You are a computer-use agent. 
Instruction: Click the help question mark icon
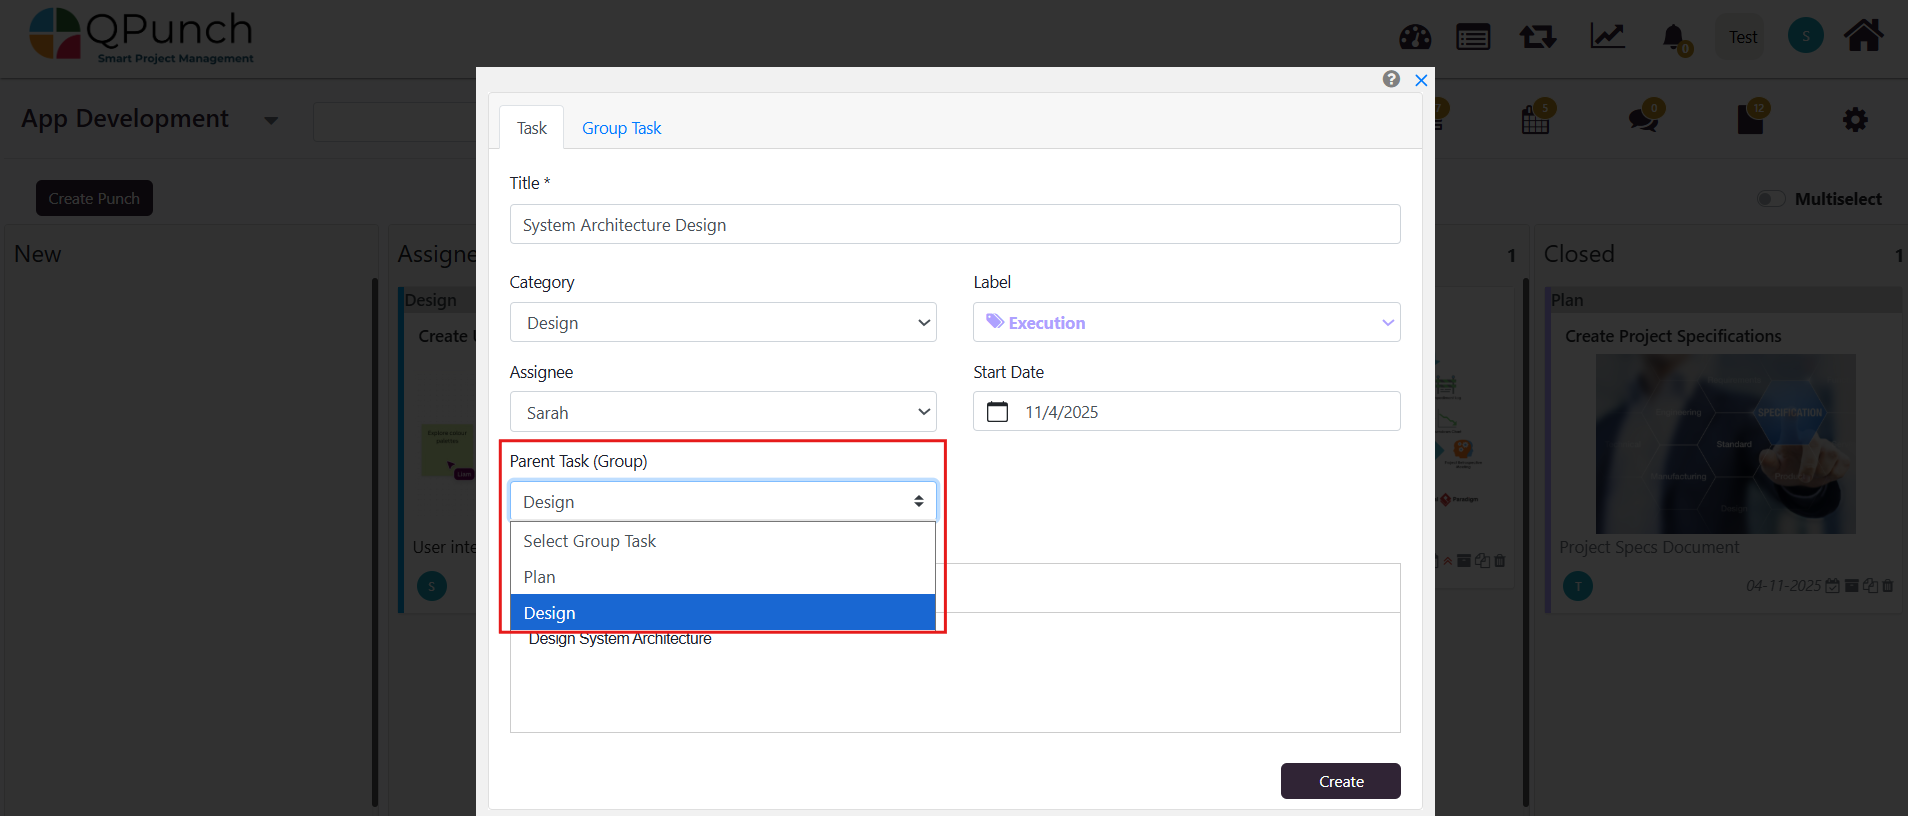tap(1391, 79)
